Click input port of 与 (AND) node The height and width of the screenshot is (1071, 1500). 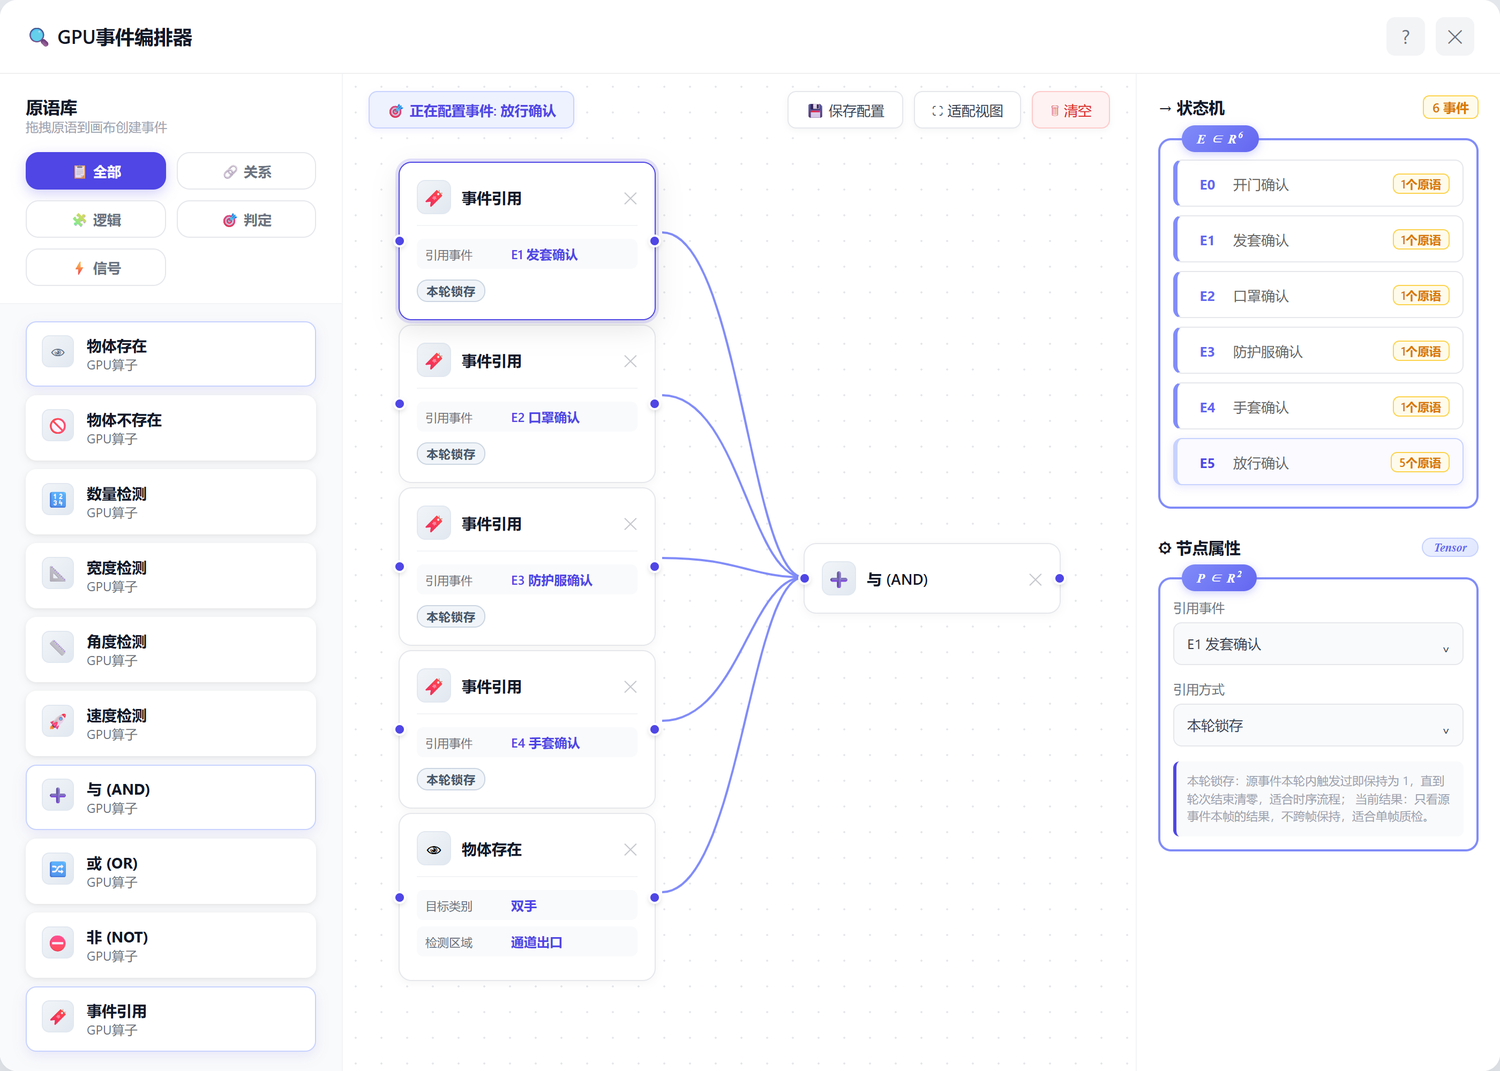pyautogui.click(x=804, y=578)
